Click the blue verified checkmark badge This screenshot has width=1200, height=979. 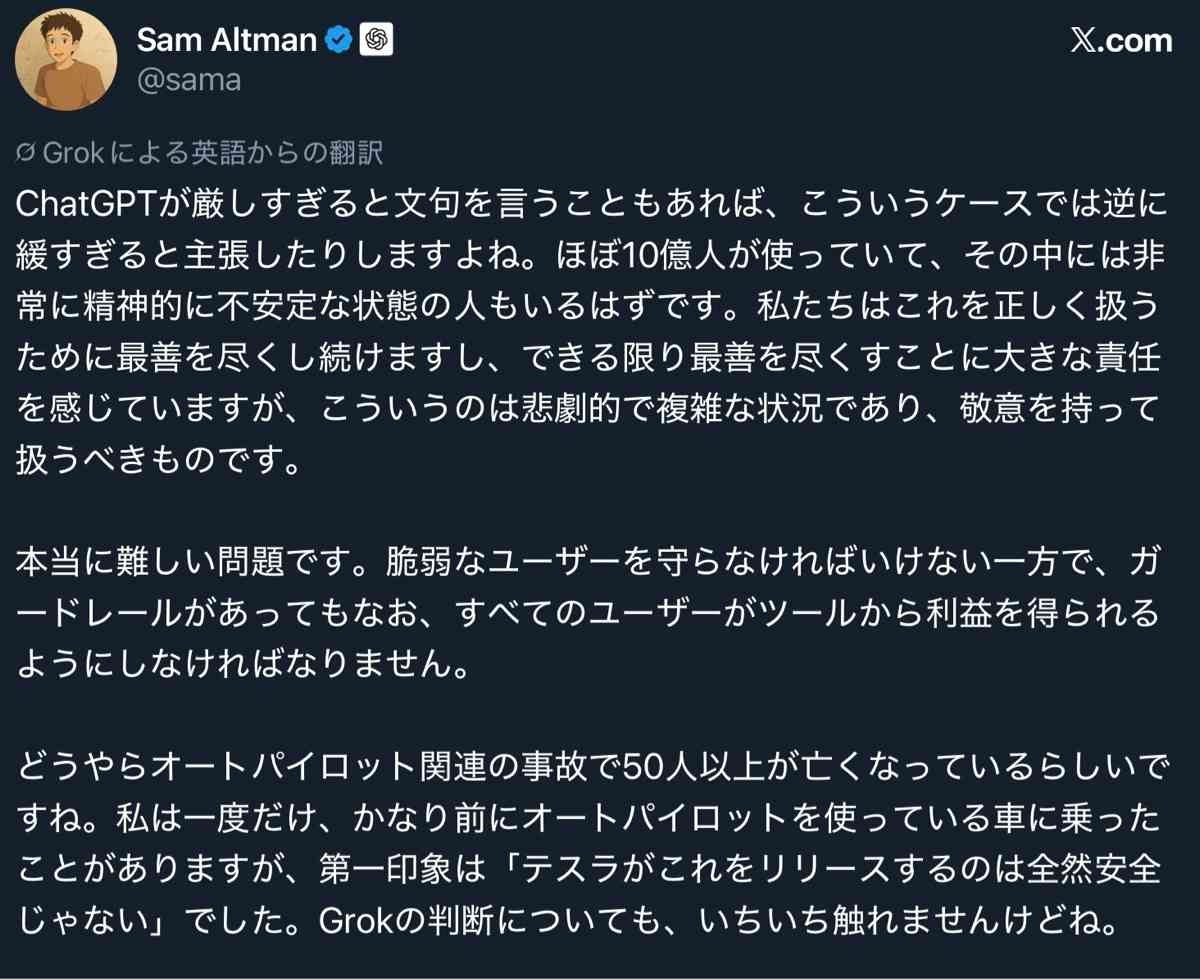pyautogui.click(x=340, y=40)
